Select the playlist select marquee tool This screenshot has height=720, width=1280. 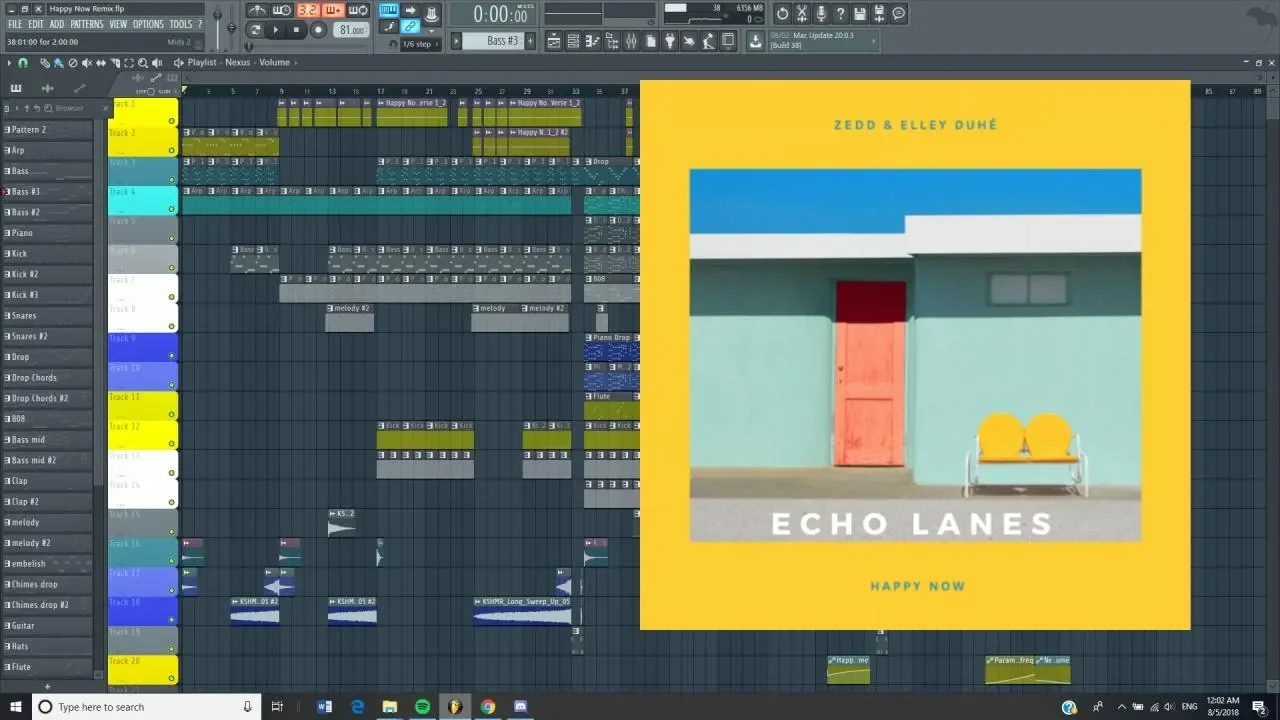129,62
